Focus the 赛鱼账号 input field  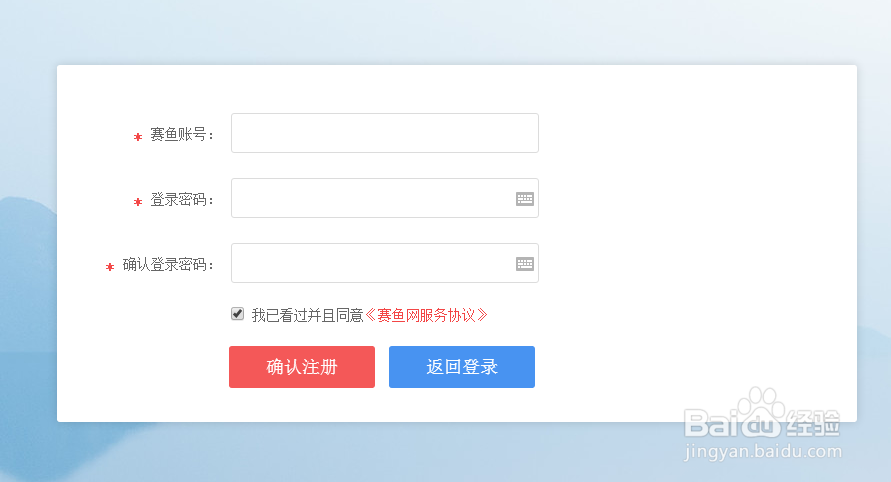click(385, 133)
